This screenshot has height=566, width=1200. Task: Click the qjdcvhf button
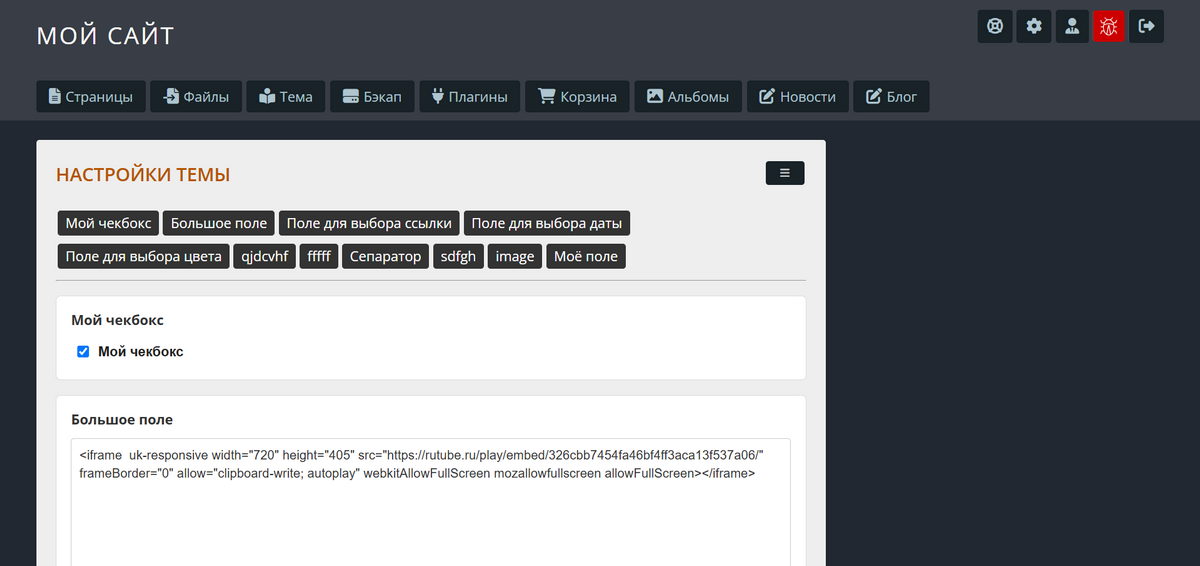(x=265, y=256)
